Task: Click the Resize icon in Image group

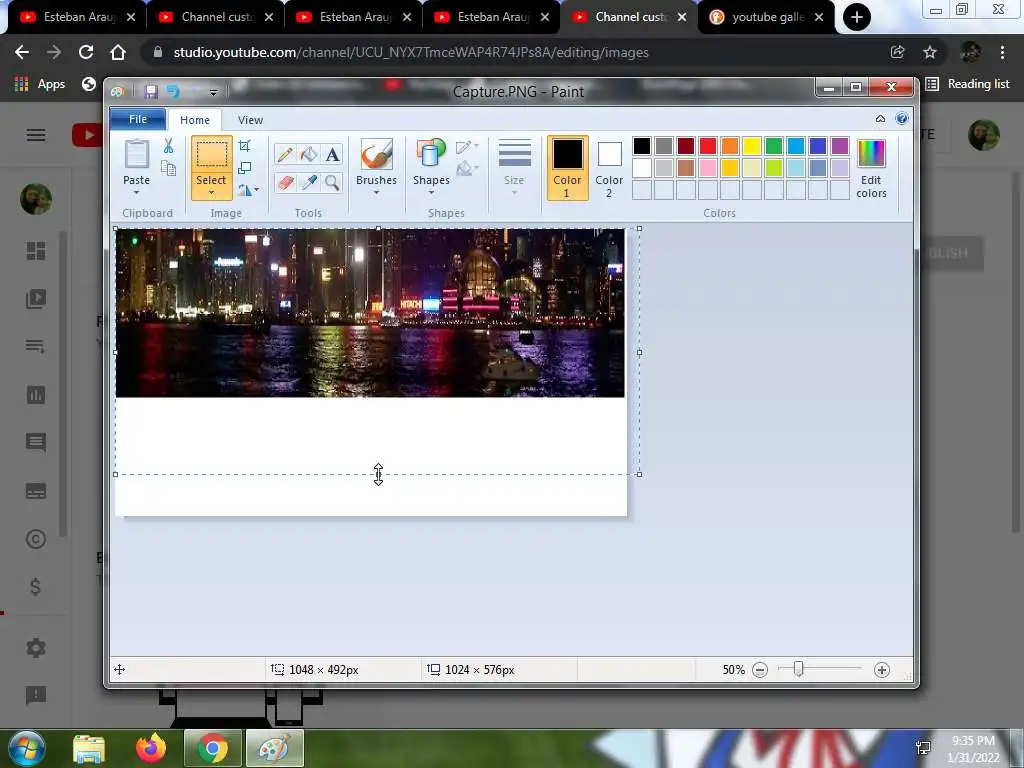Action: pyautogui.click(x=245, y=168)
